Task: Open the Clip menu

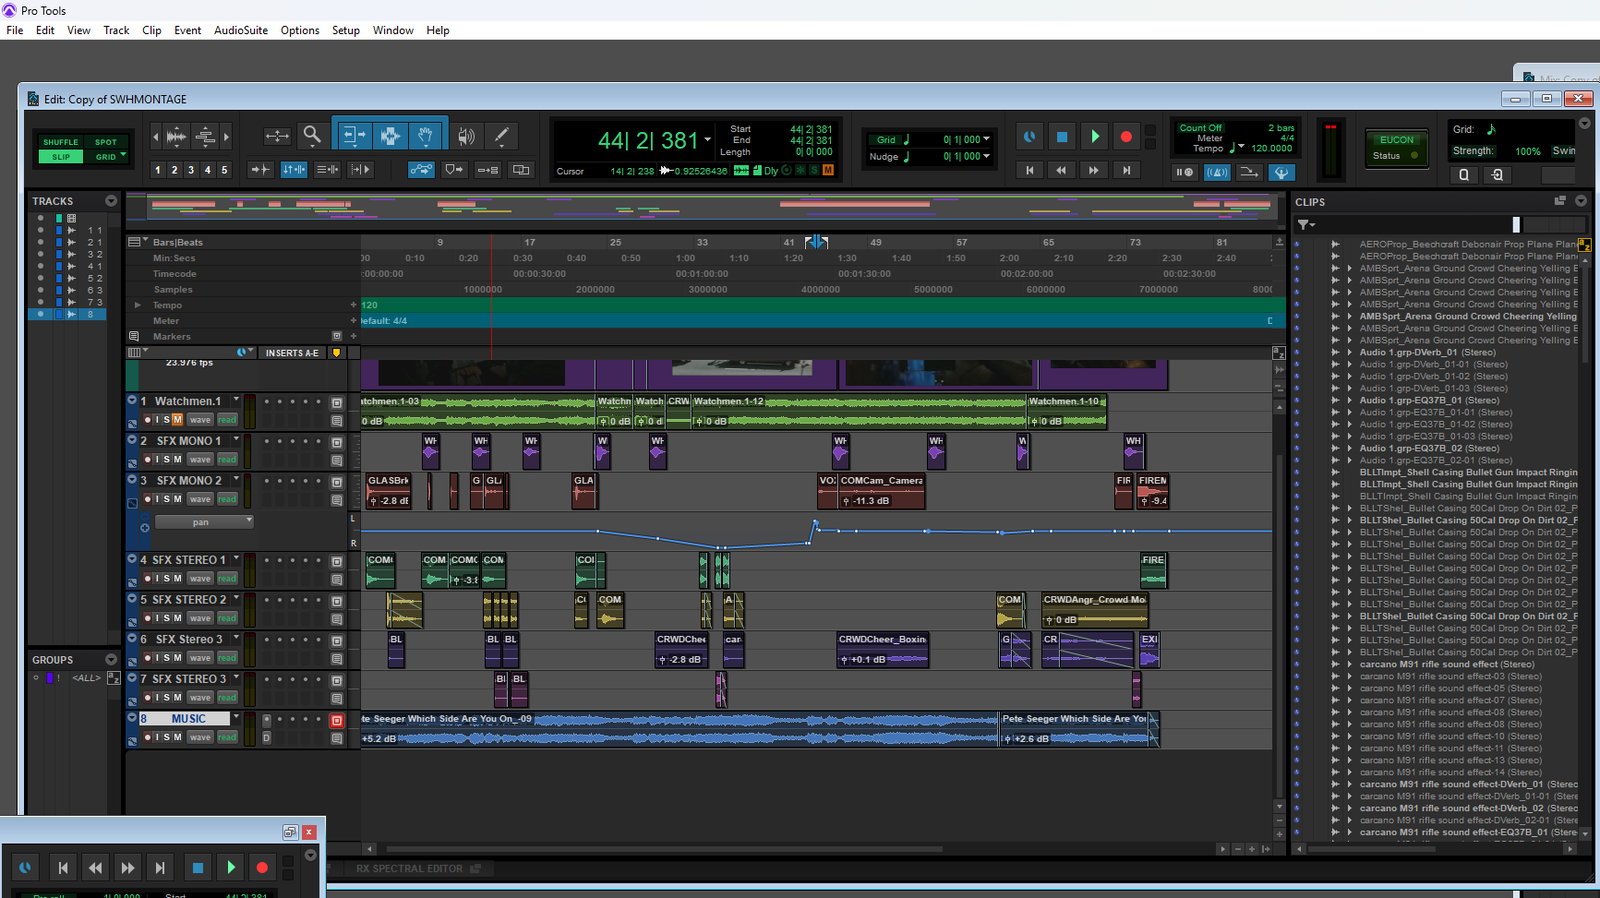Action: click(152, 30)
